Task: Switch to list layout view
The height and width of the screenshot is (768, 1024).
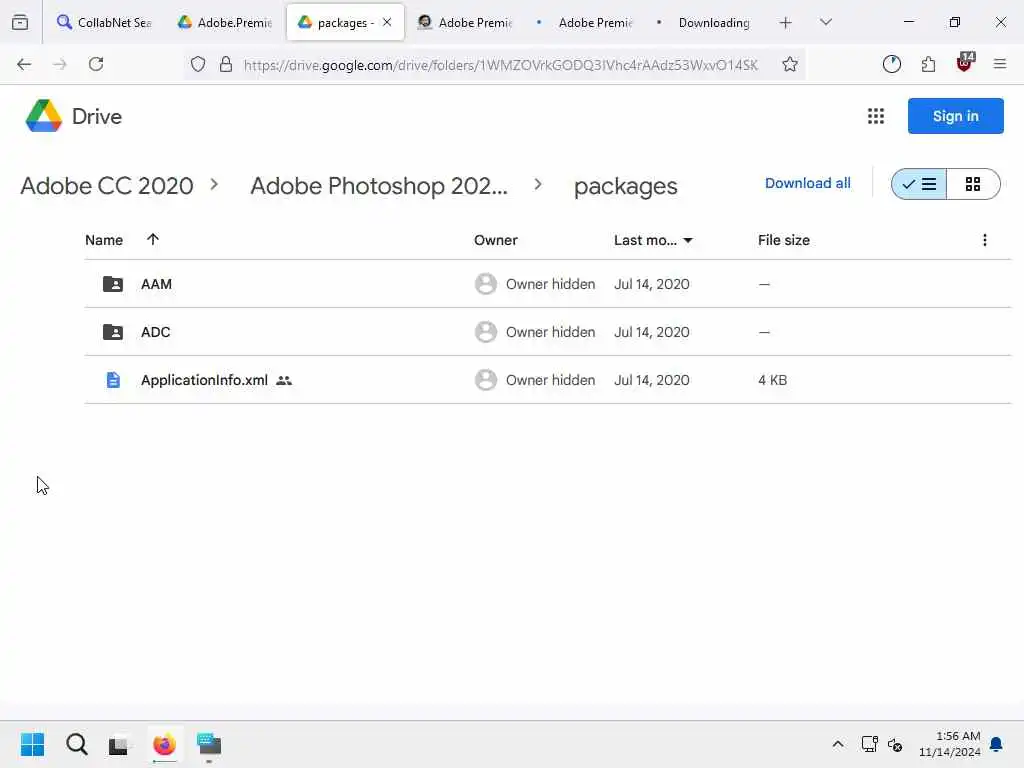Action: 919,184
